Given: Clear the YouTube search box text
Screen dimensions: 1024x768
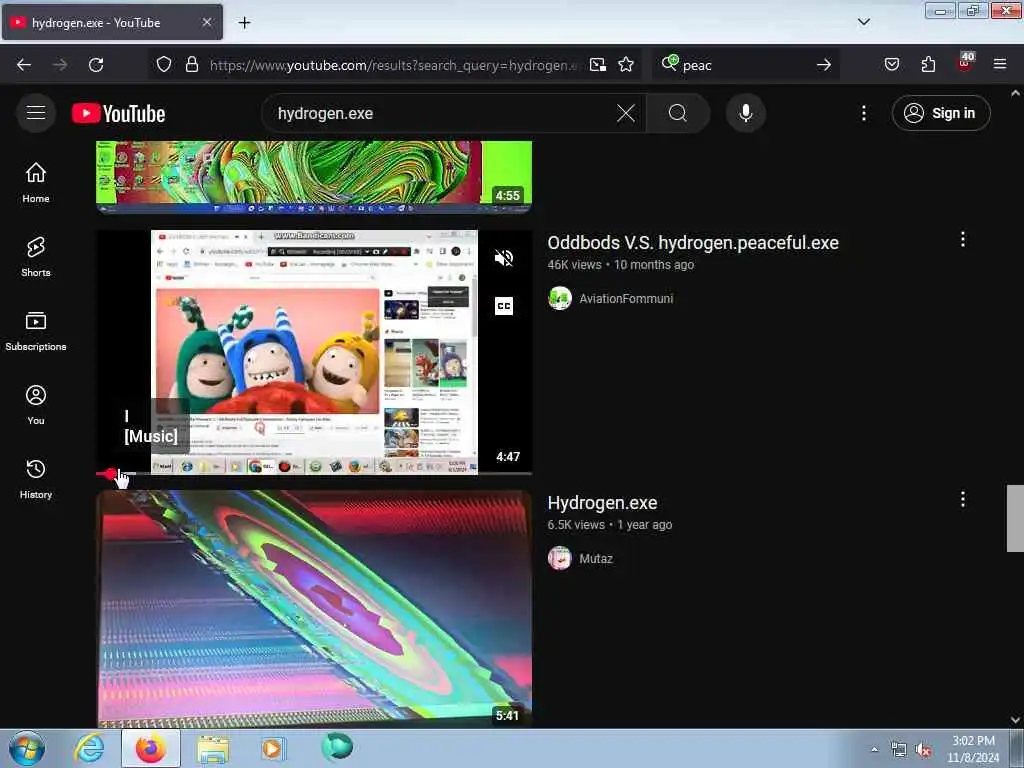Looking at the screenshot, I should pos(626,114).
